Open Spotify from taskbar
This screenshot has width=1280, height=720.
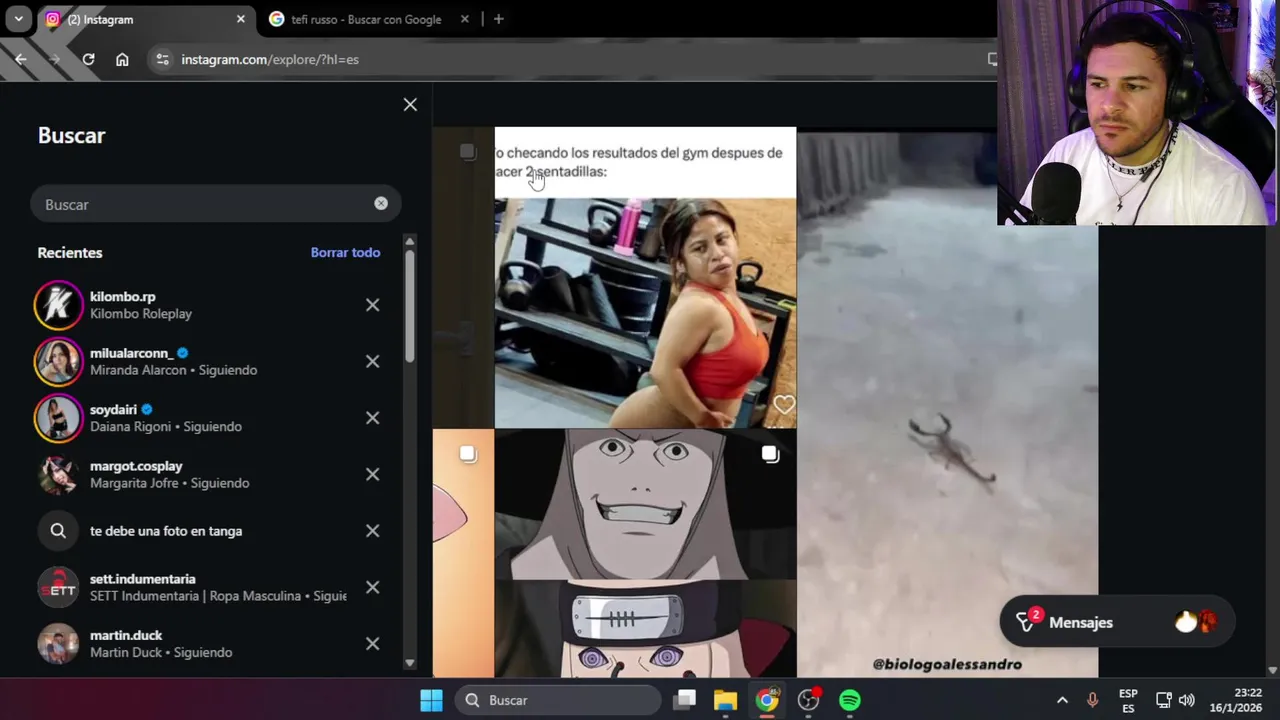(849, 700)
